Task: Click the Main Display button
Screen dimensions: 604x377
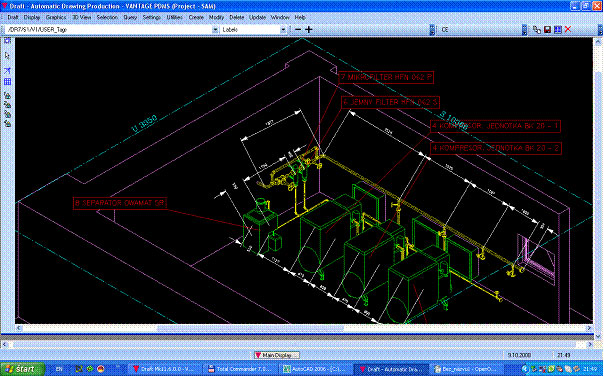Action: (277, 355)
